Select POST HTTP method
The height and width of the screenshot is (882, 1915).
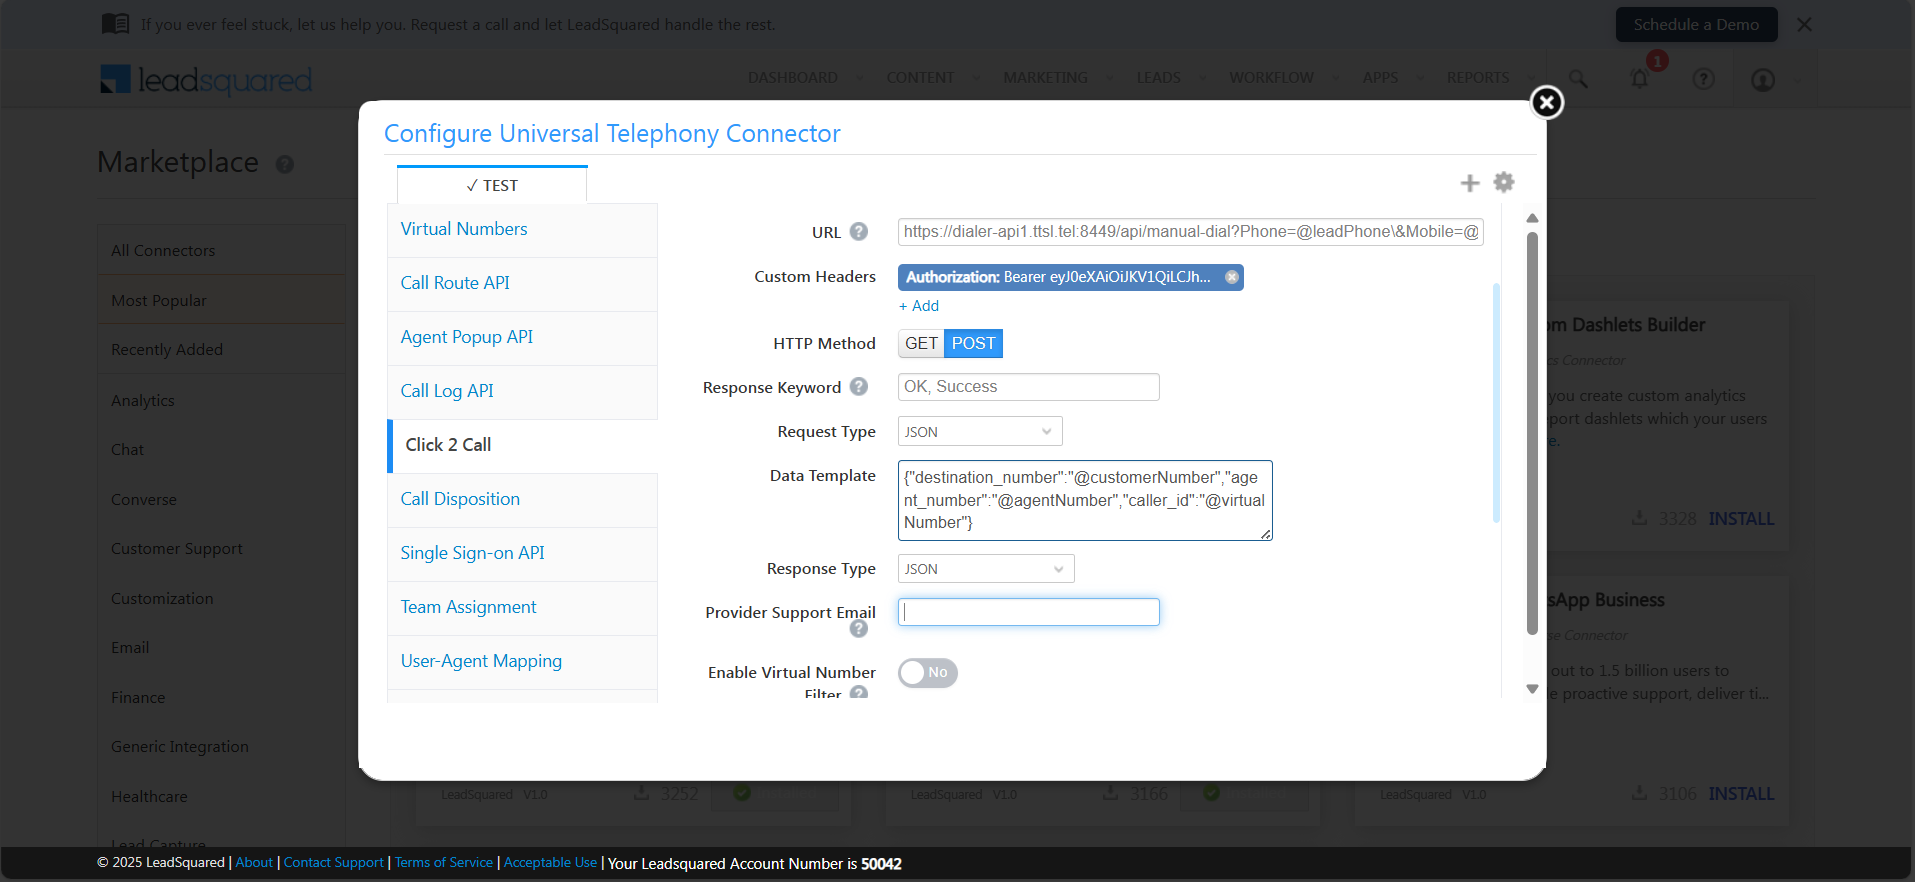tap(973, 344)
